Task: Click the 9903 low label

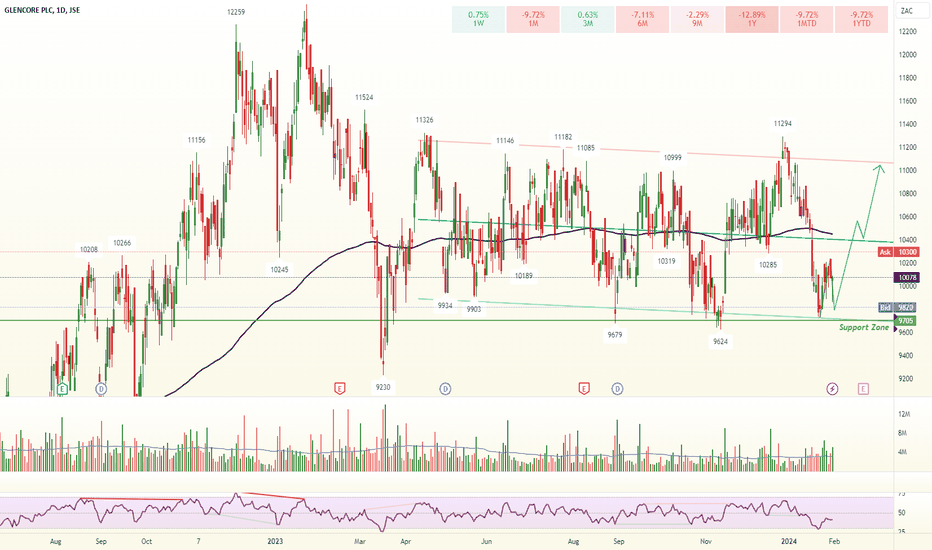Action: coord(474,309)
